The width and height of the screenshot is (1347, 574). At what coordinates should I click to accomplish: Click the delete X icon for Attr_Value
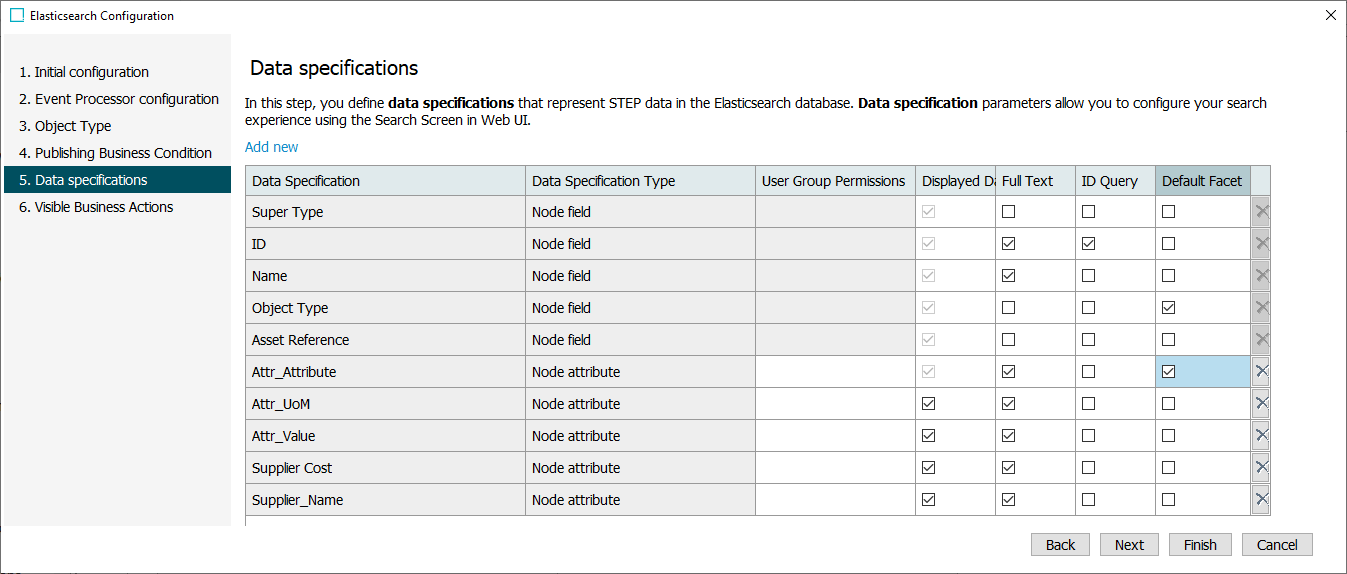point(1261,436)
